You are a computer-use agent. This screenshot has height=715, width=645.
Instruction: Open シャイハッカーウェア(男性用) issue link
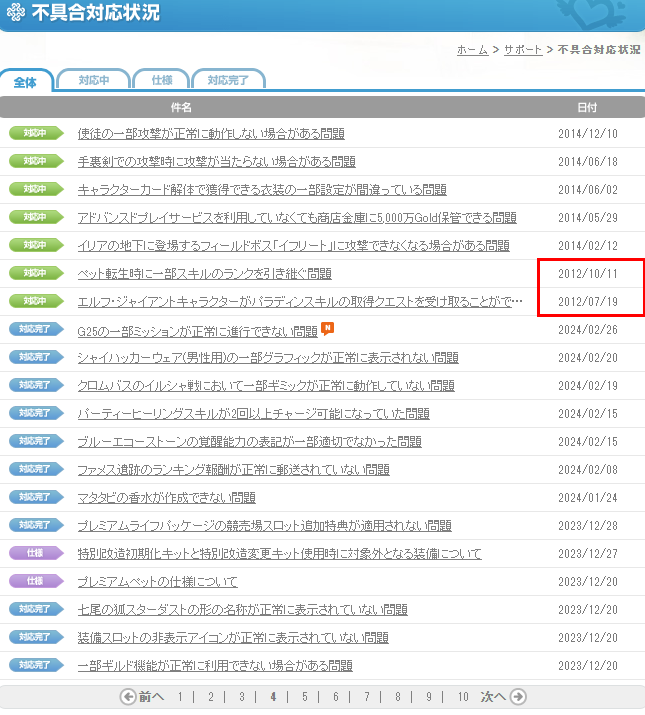(x=268, y=358)
